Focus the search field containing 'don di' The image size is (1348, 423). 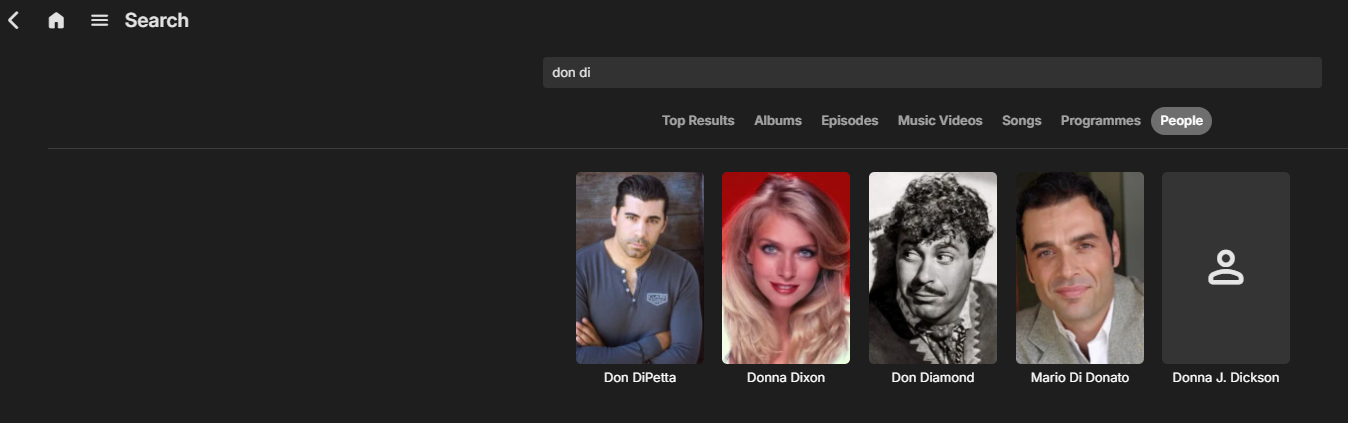click(932, 72)
